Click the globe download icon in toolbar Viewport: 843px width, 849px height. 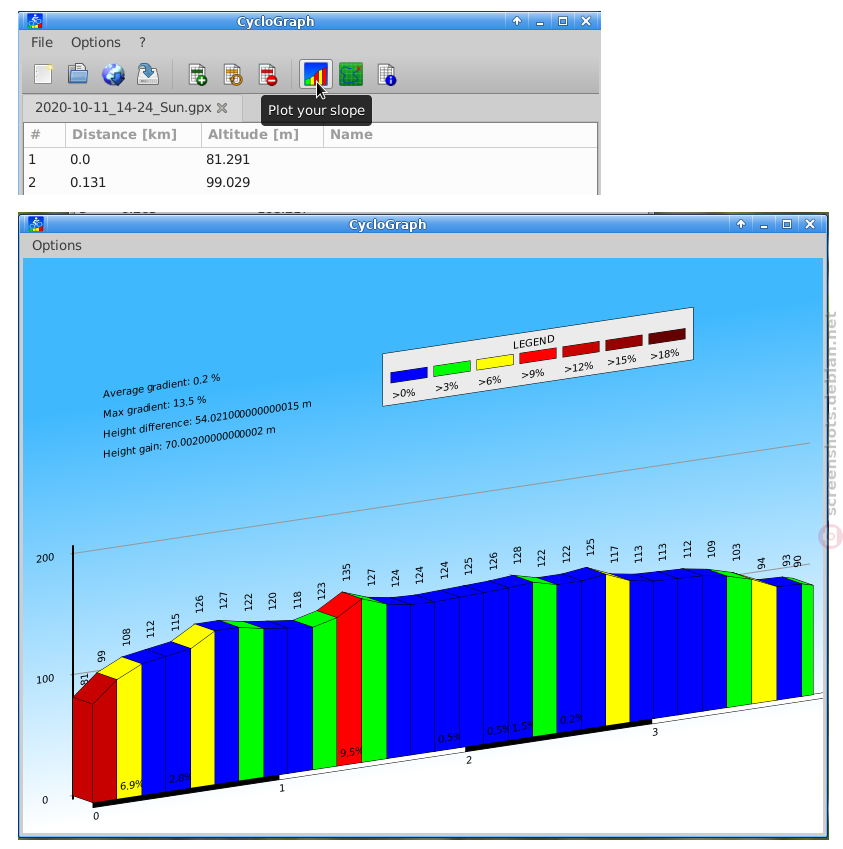pos(113,74)
